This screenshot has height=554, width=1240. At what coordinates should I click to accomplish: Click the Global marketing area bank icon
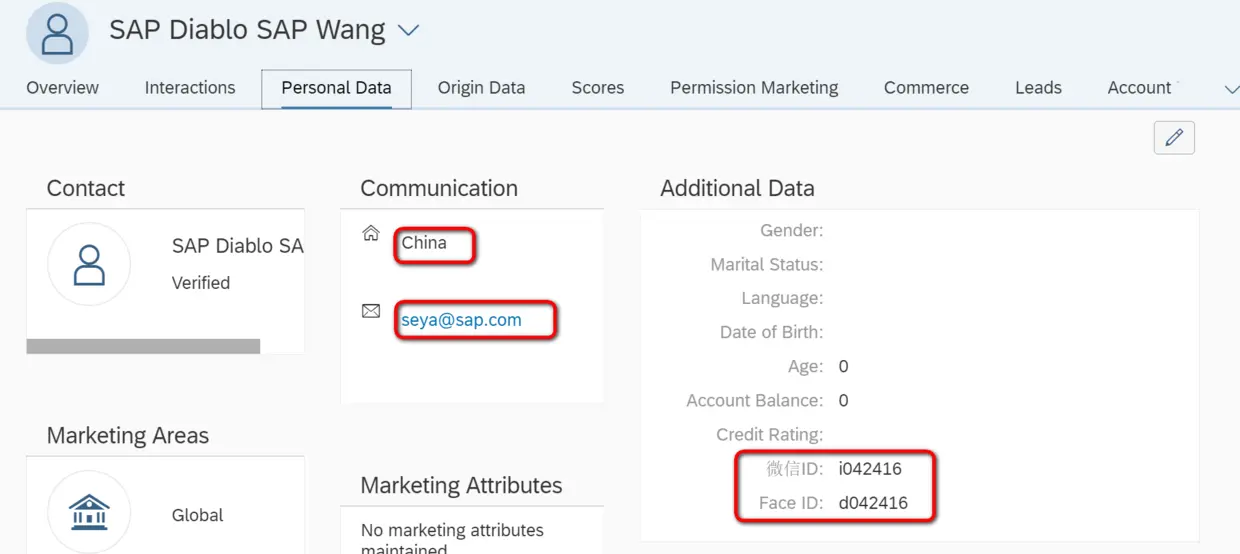pos(89,512)
